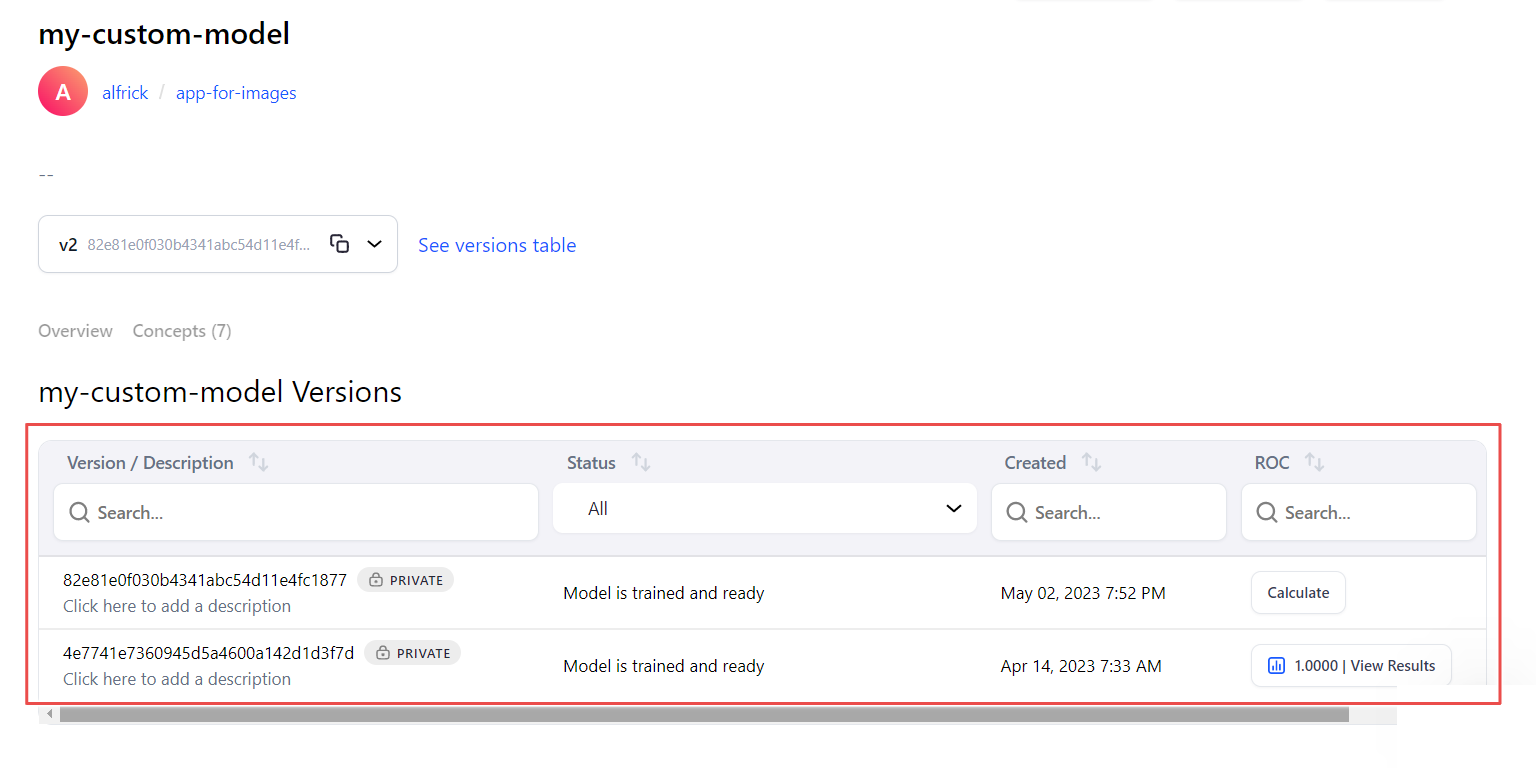The image size is (1536, 768).
Task: Expand the v2 version selector dropdown
Action: click(x=374, y=244)
